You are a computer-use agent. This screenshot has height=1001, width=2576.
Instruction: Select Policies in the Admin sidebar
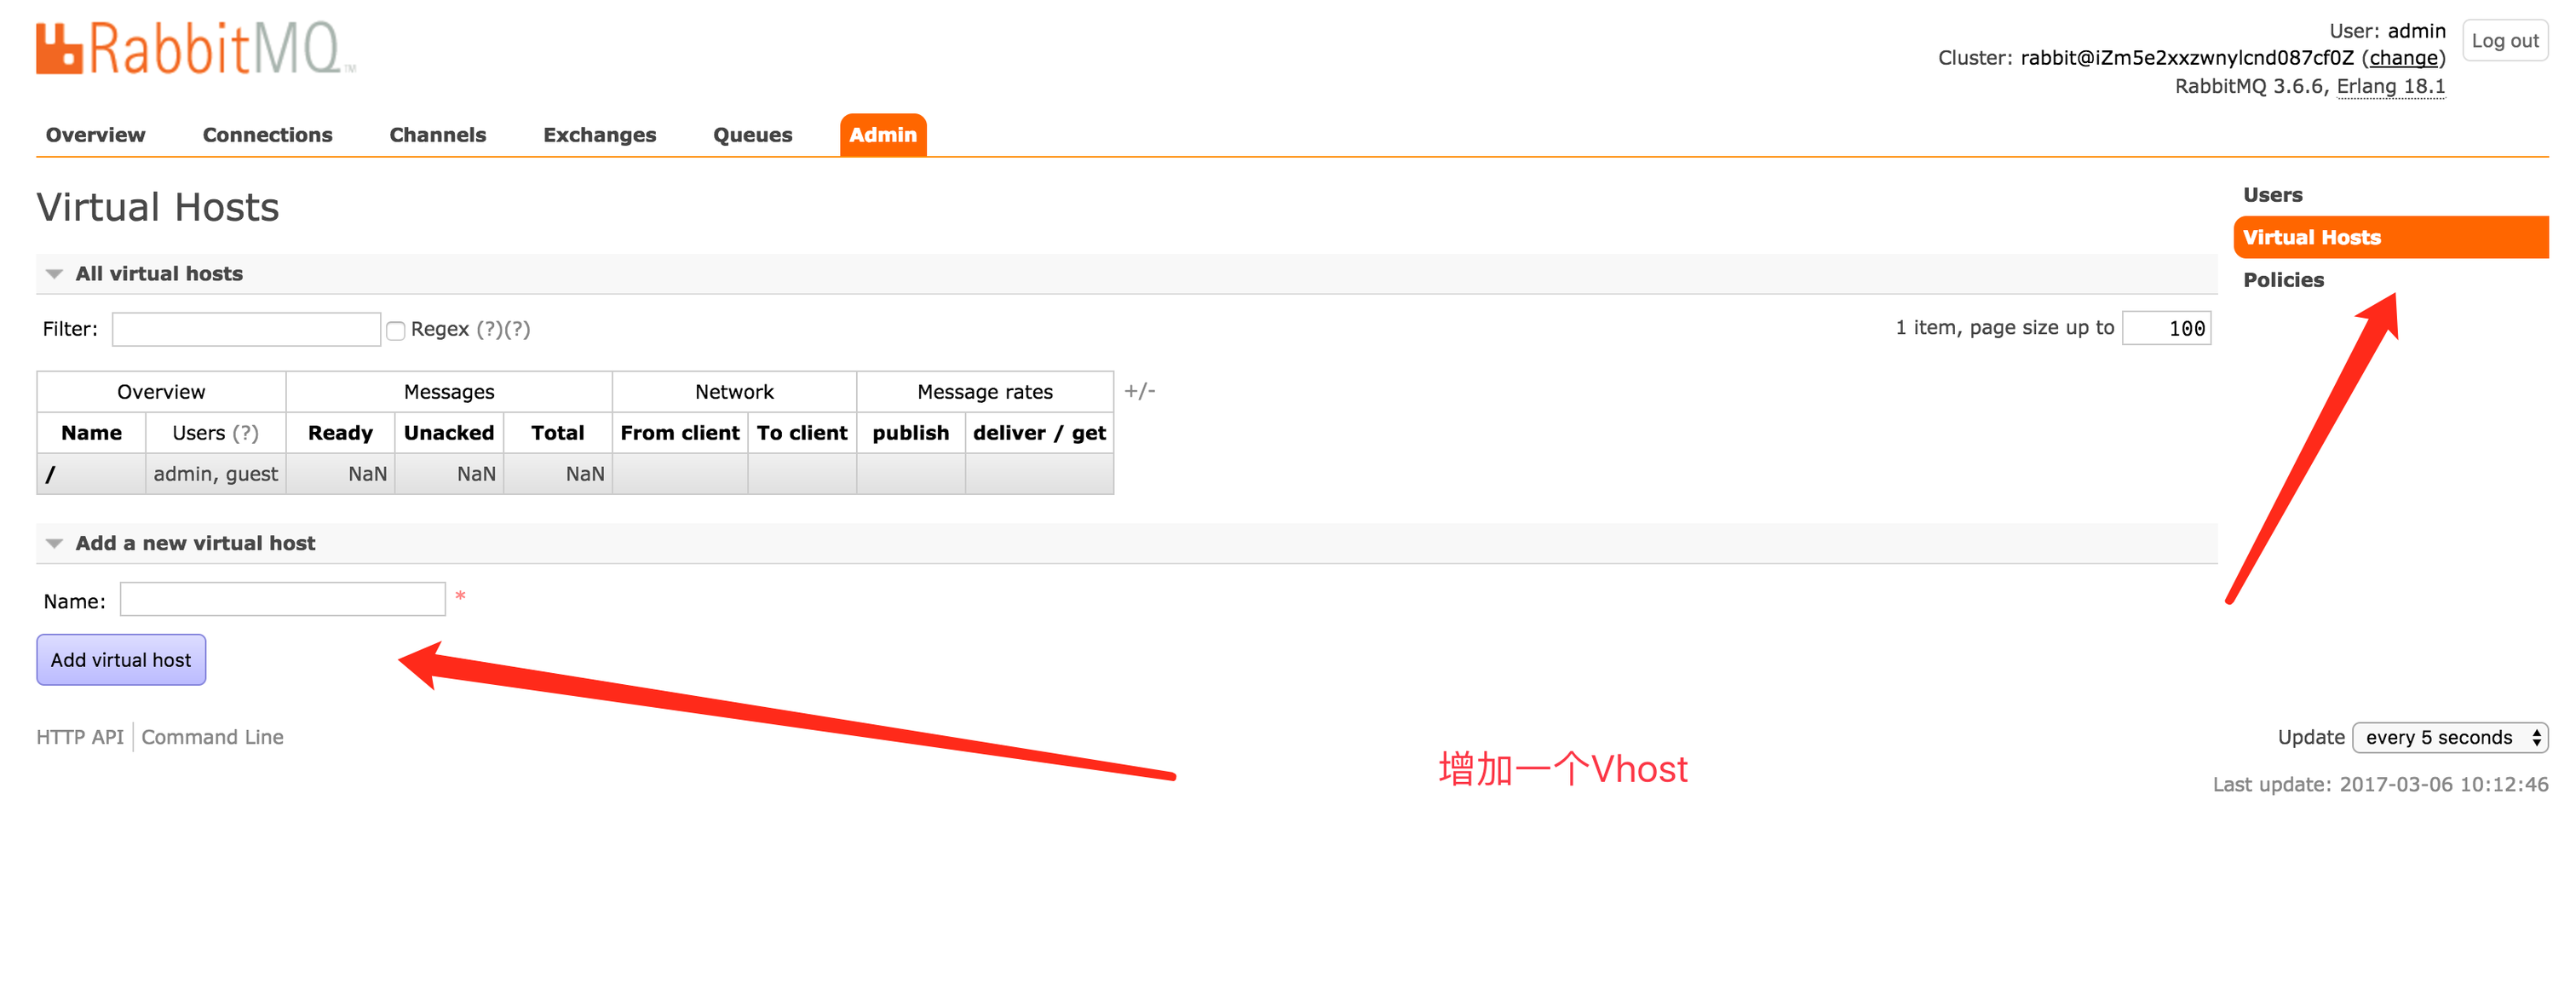[x=2283, y=280]
